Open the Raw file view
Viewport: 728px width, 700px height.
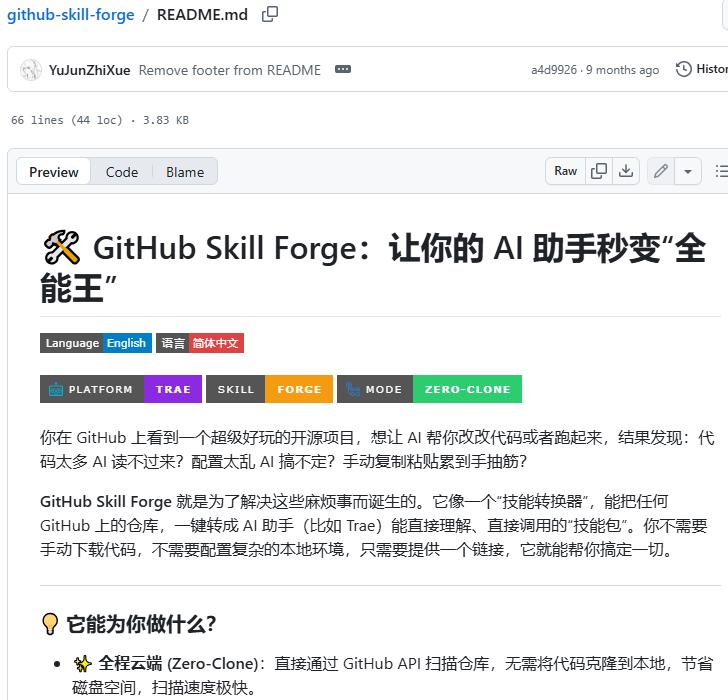coord(565,171)
